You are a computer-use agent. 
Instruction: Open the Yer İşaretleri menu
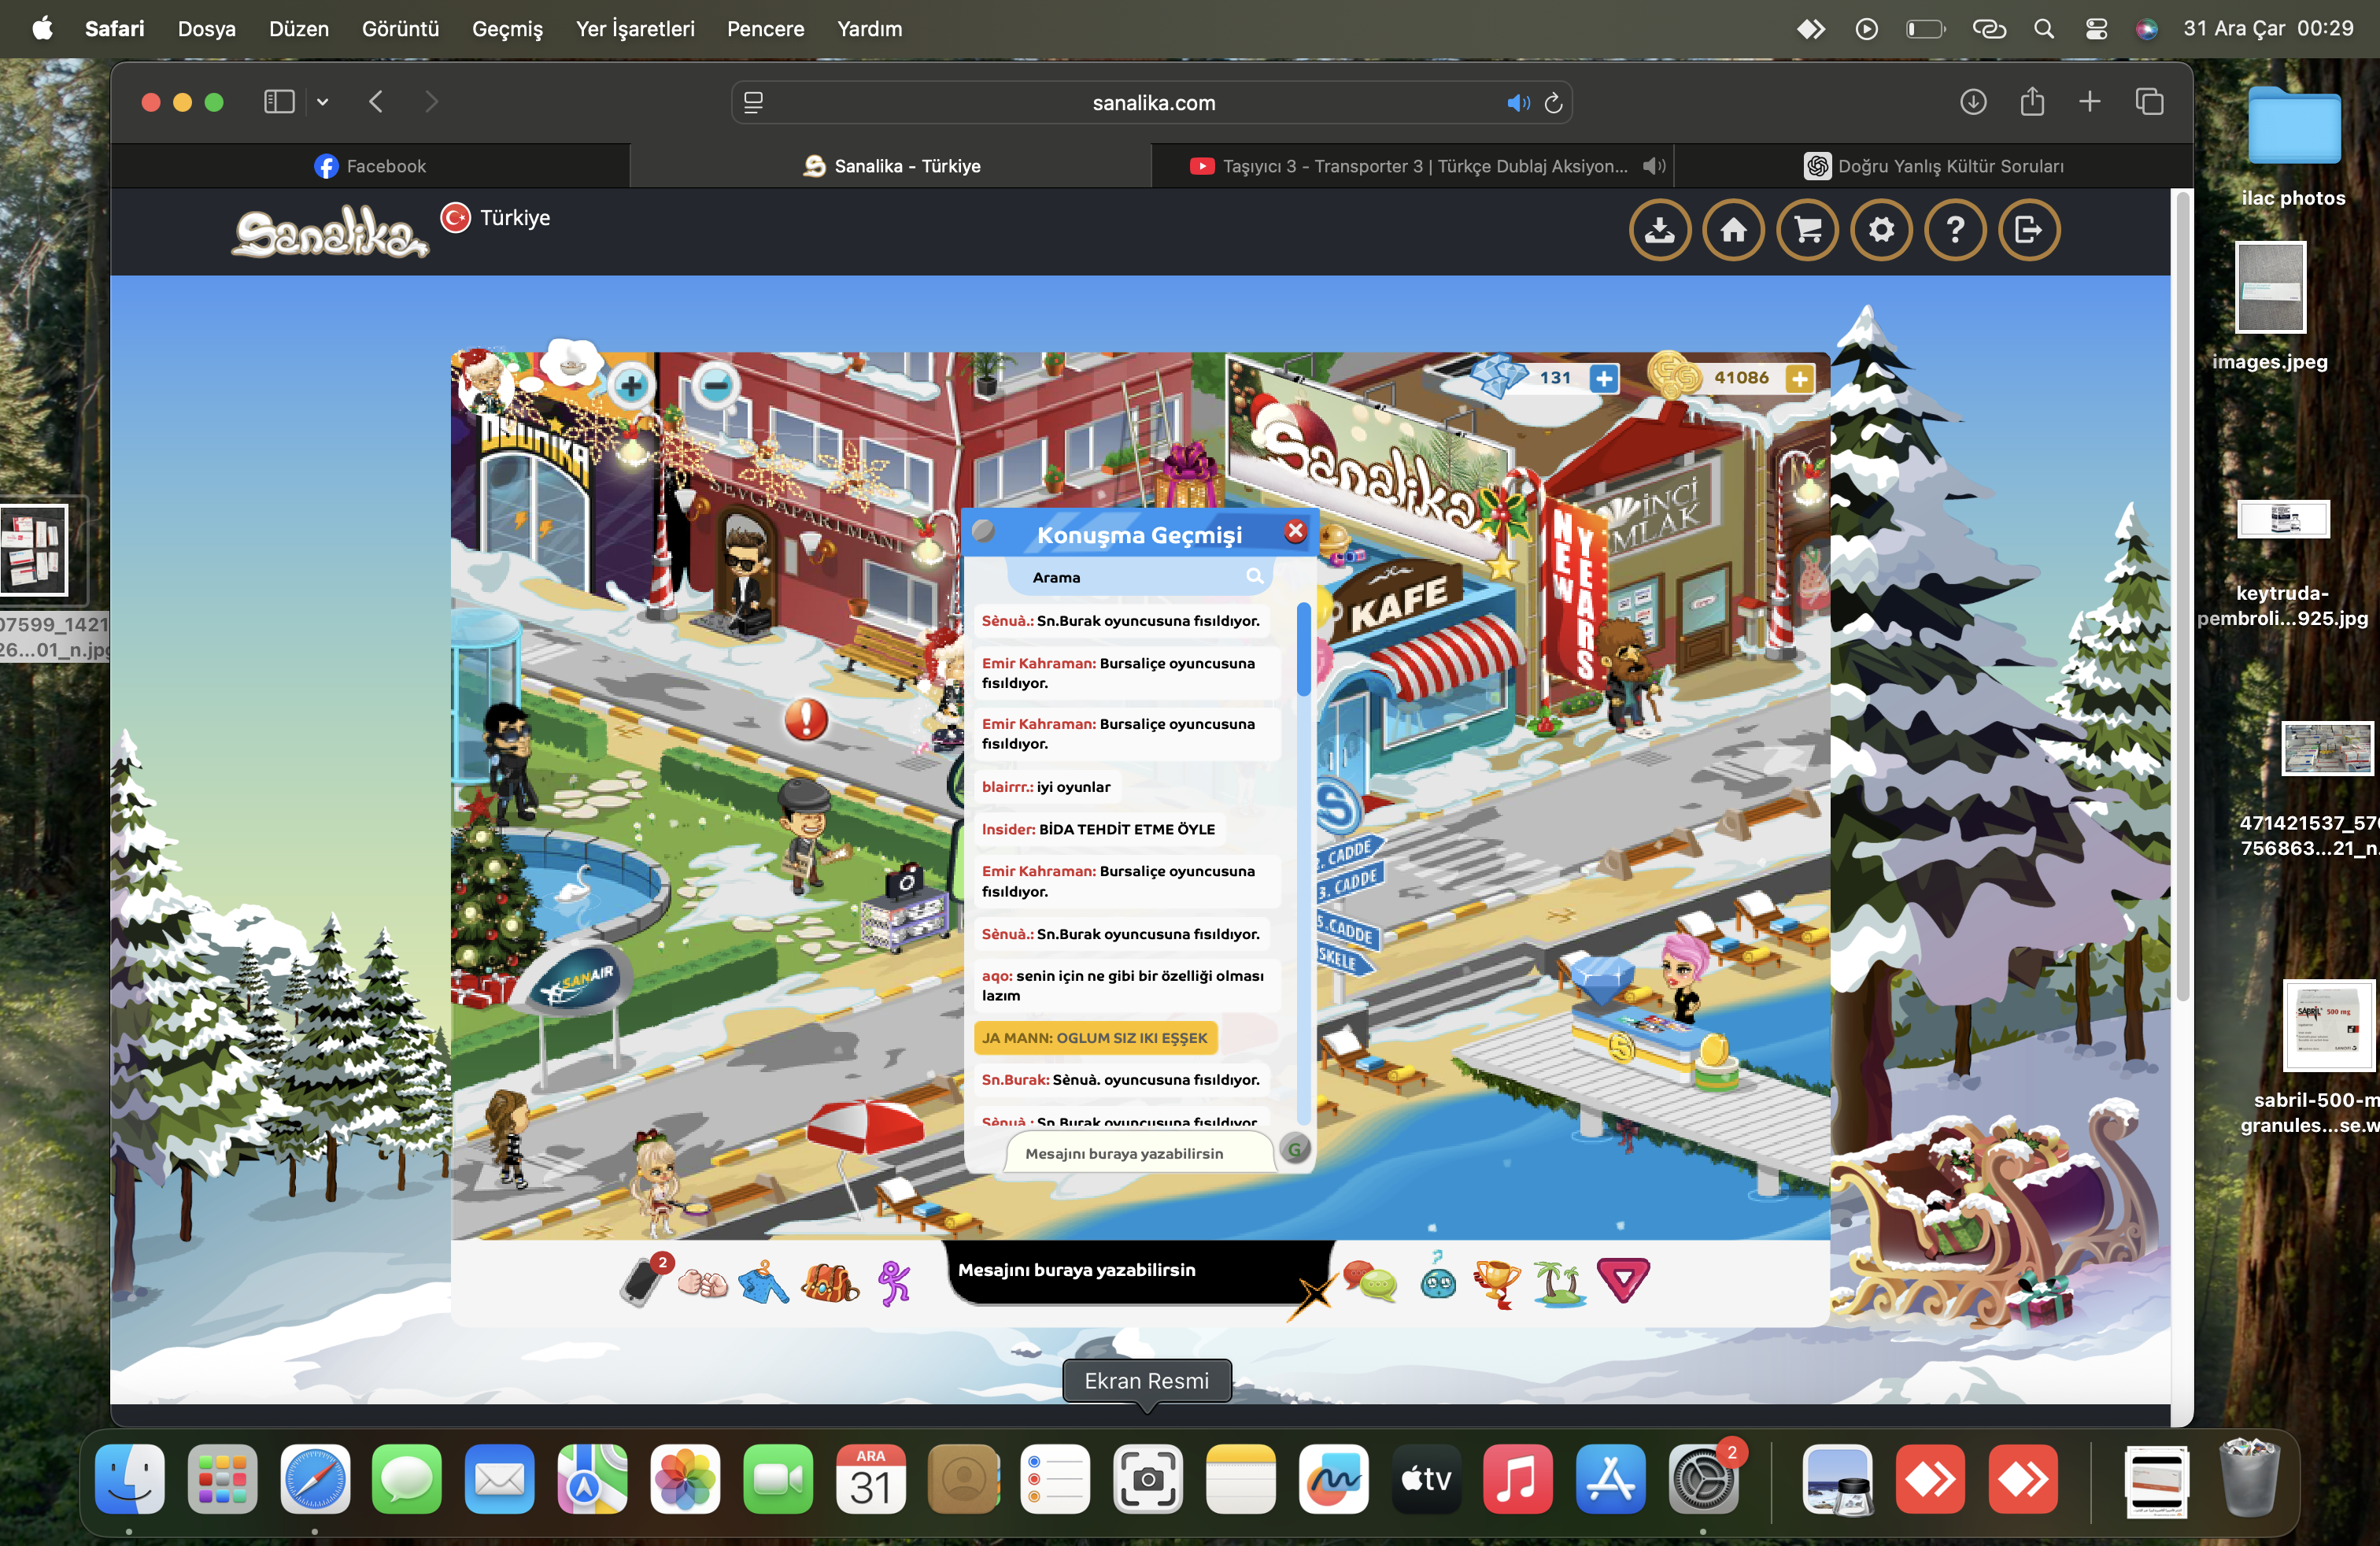pos(635,29)
